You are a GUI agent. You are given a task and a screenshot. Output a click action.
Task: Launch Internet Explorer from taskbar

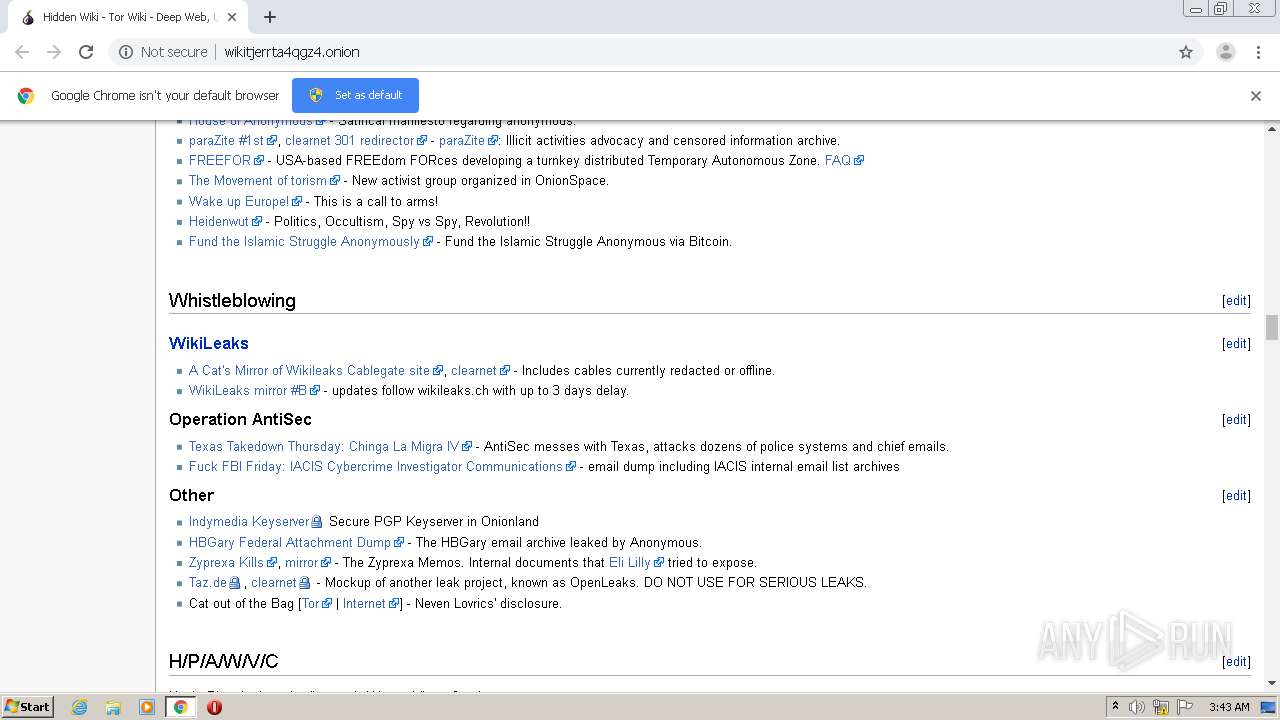pos(79,707)
